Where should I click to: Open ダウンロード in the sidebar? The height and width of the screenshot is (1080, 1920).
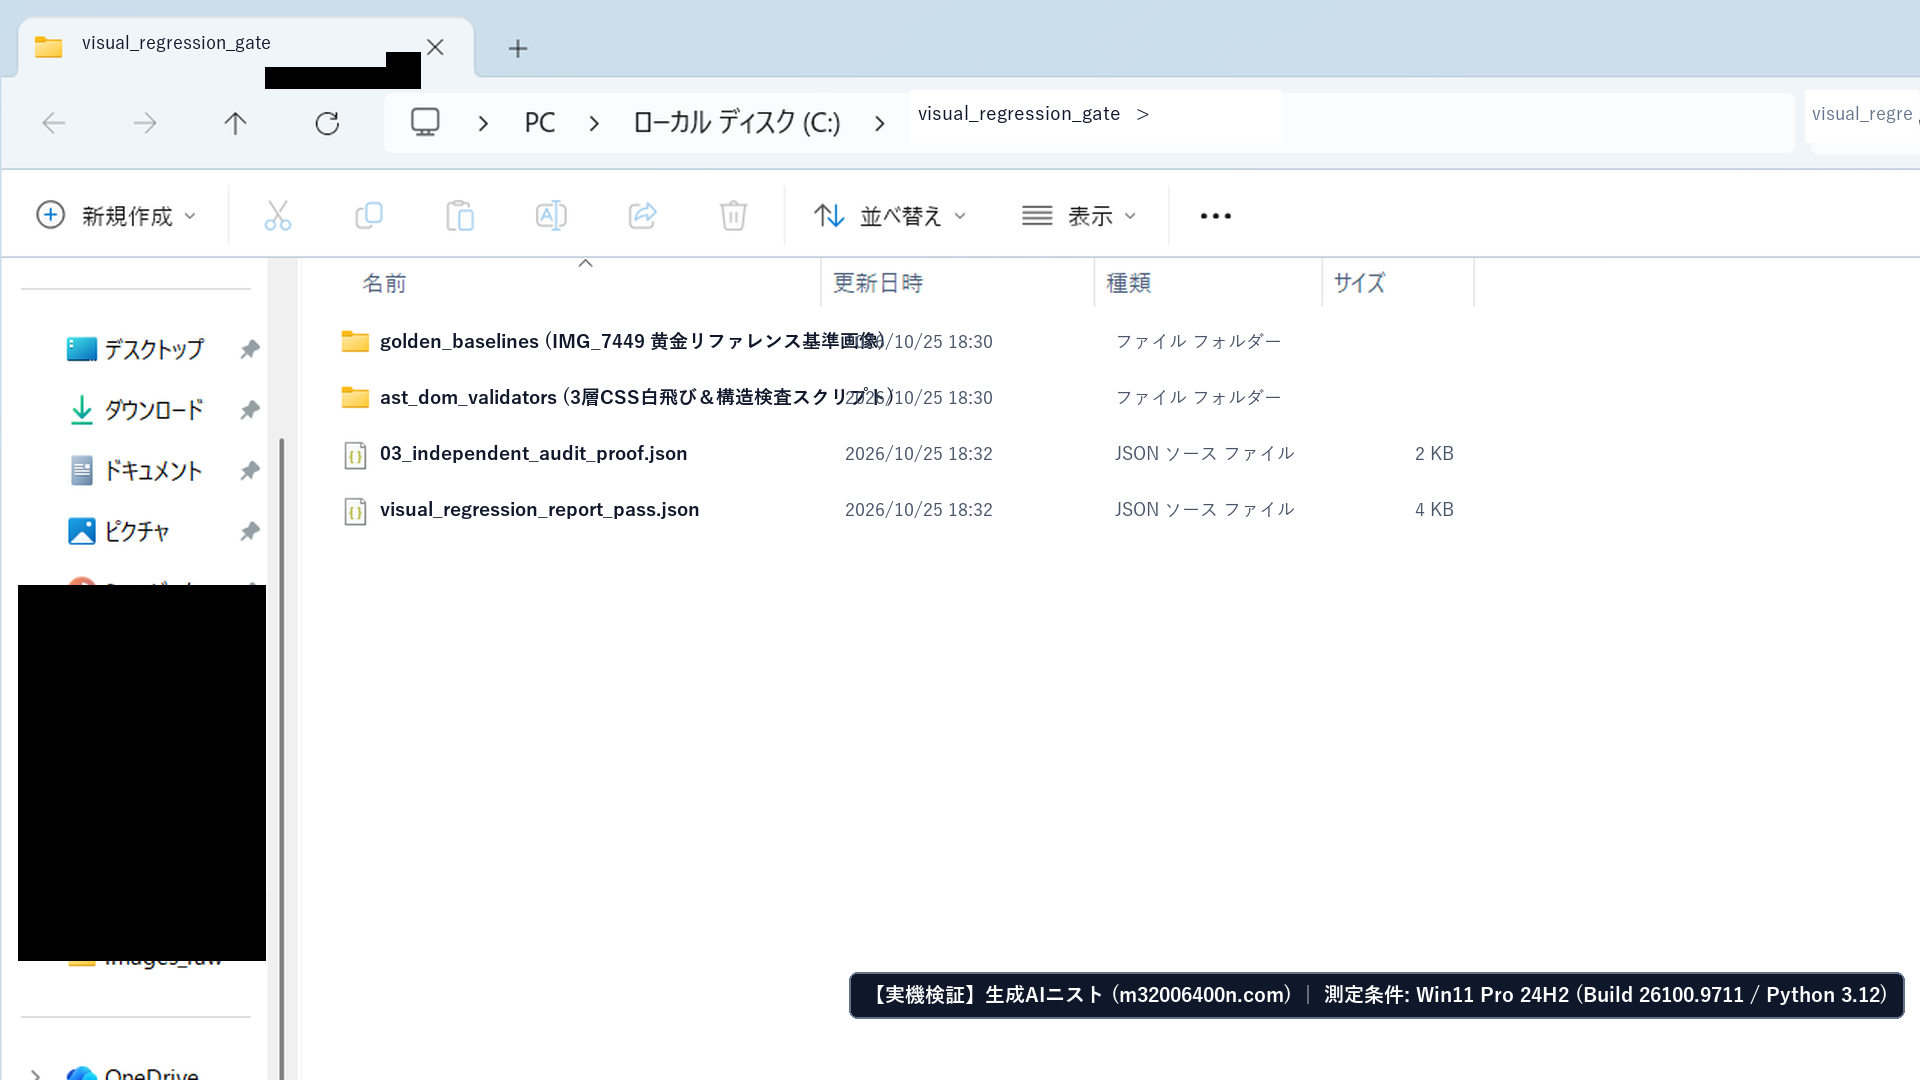pos(154,410)
